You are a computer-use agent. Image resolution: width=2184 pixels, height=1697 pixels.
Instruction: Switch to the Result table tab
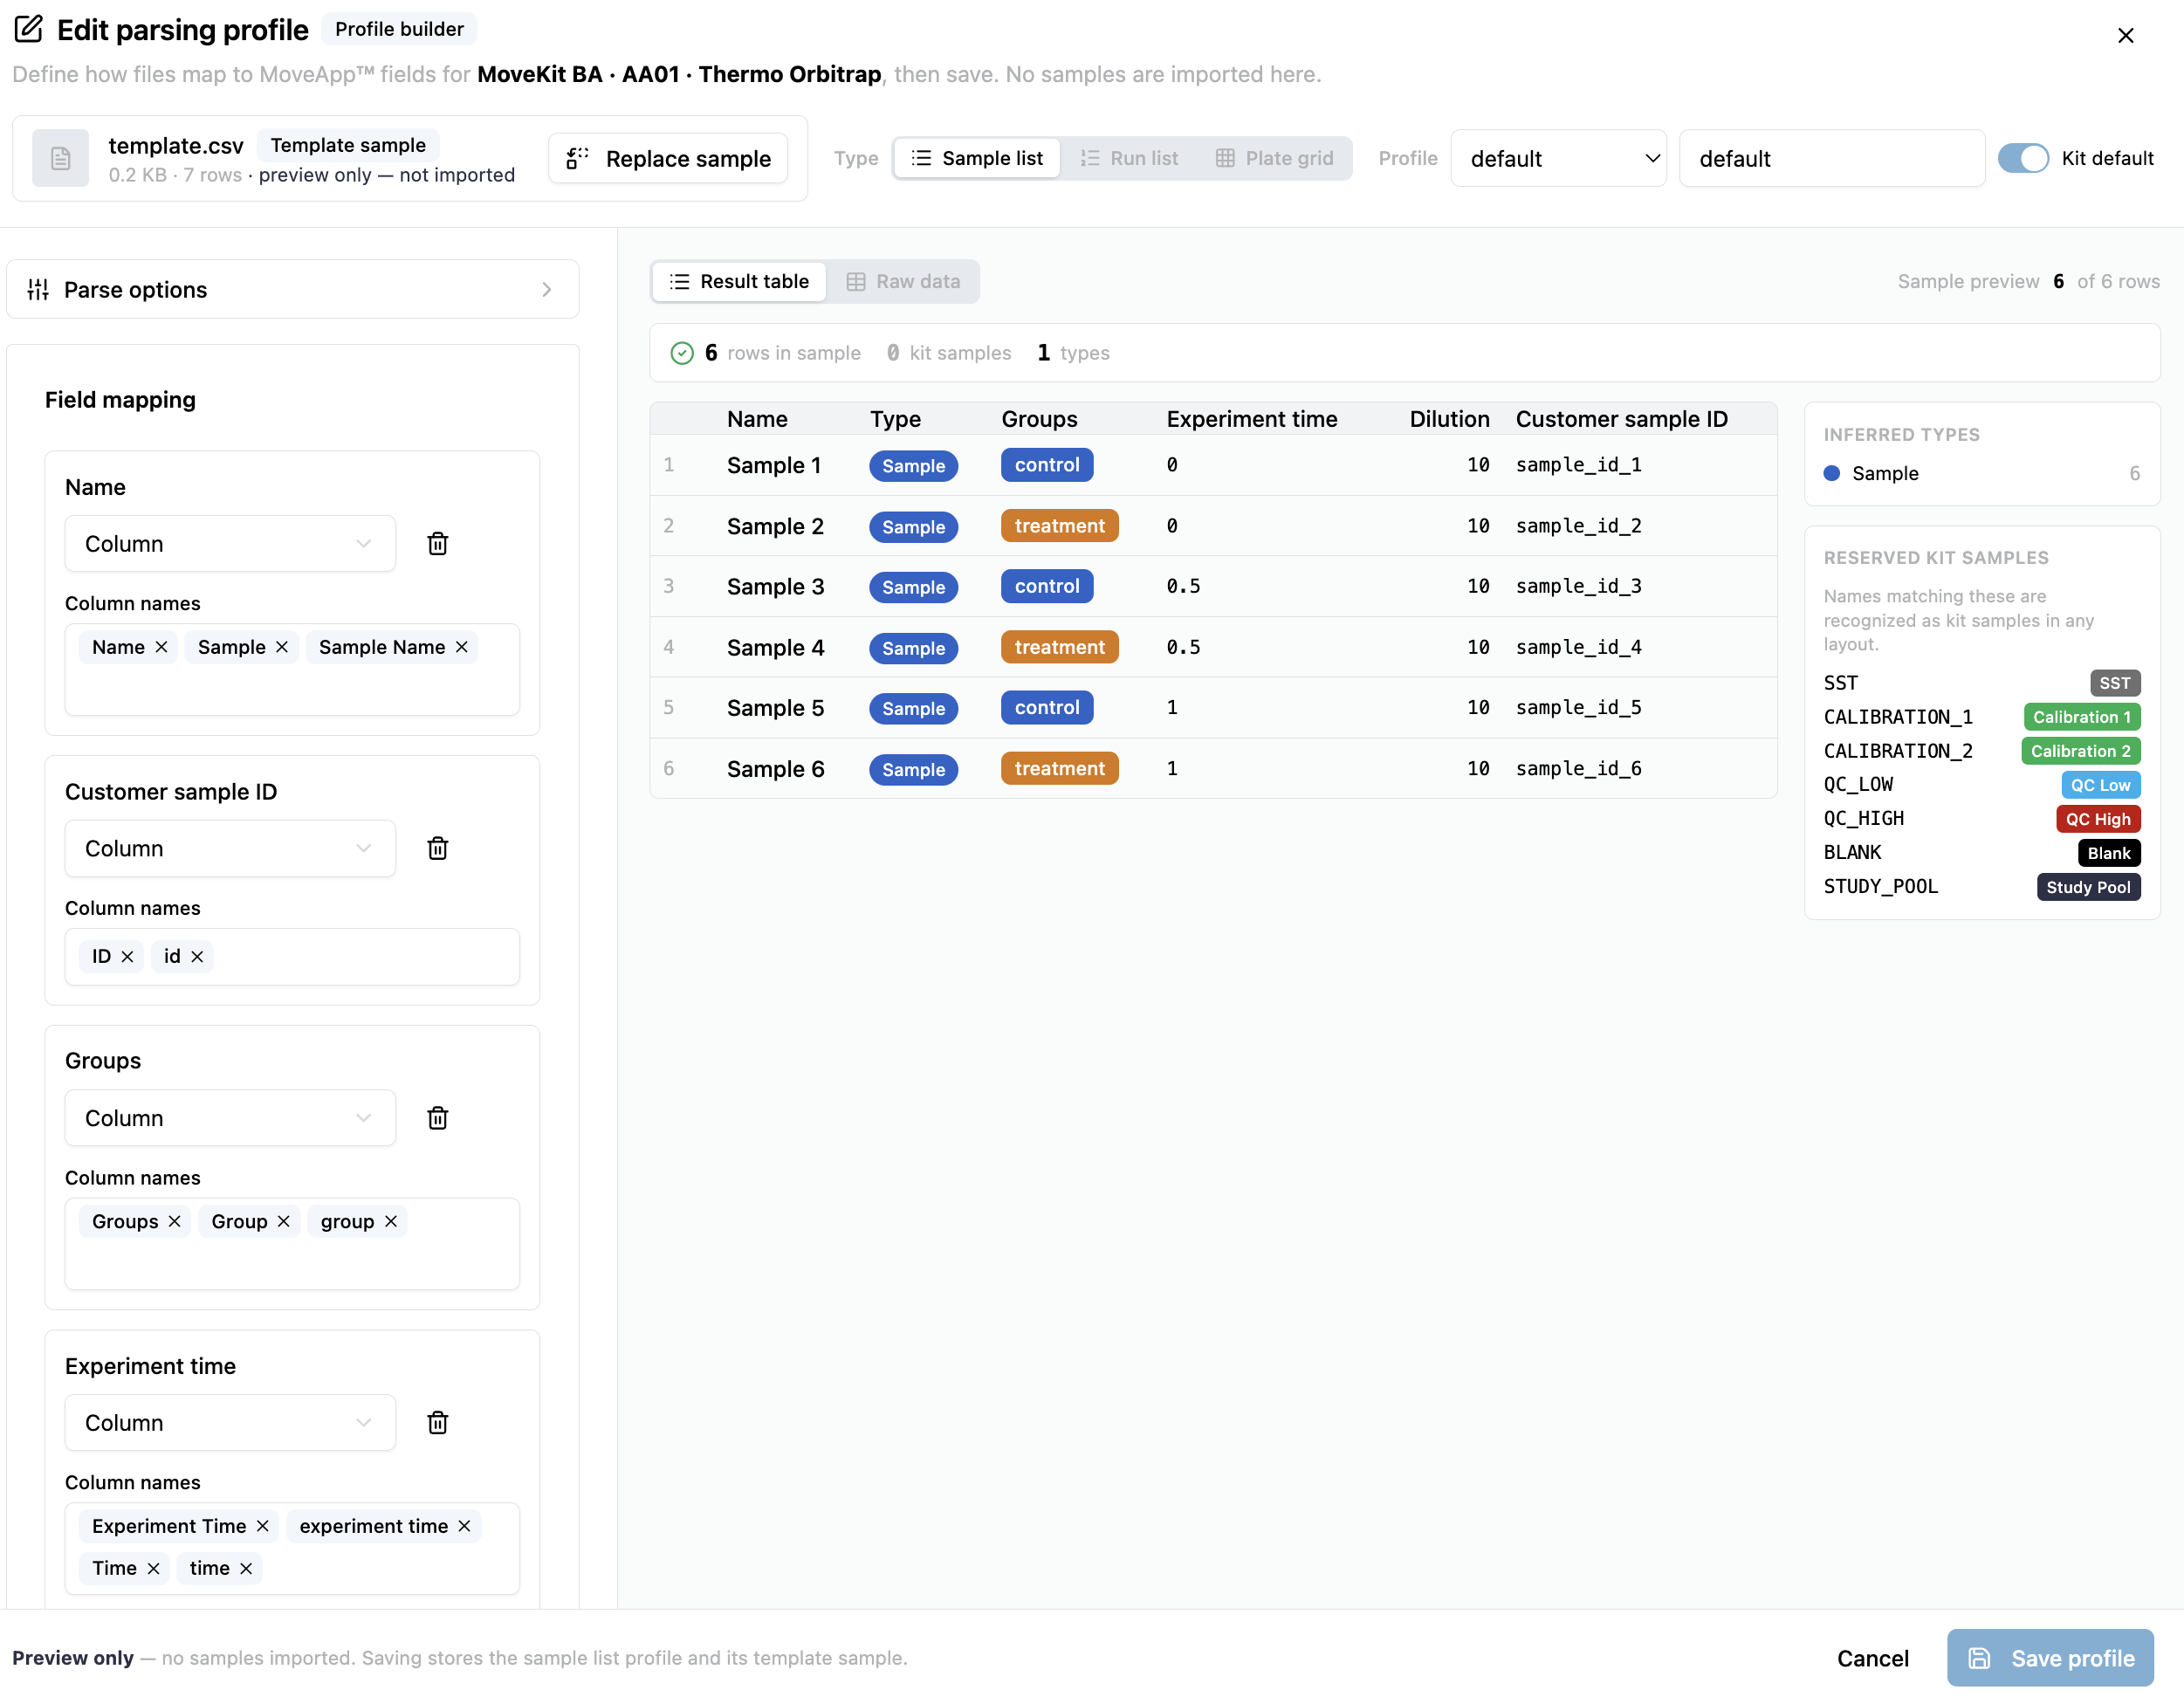[739, 282]
